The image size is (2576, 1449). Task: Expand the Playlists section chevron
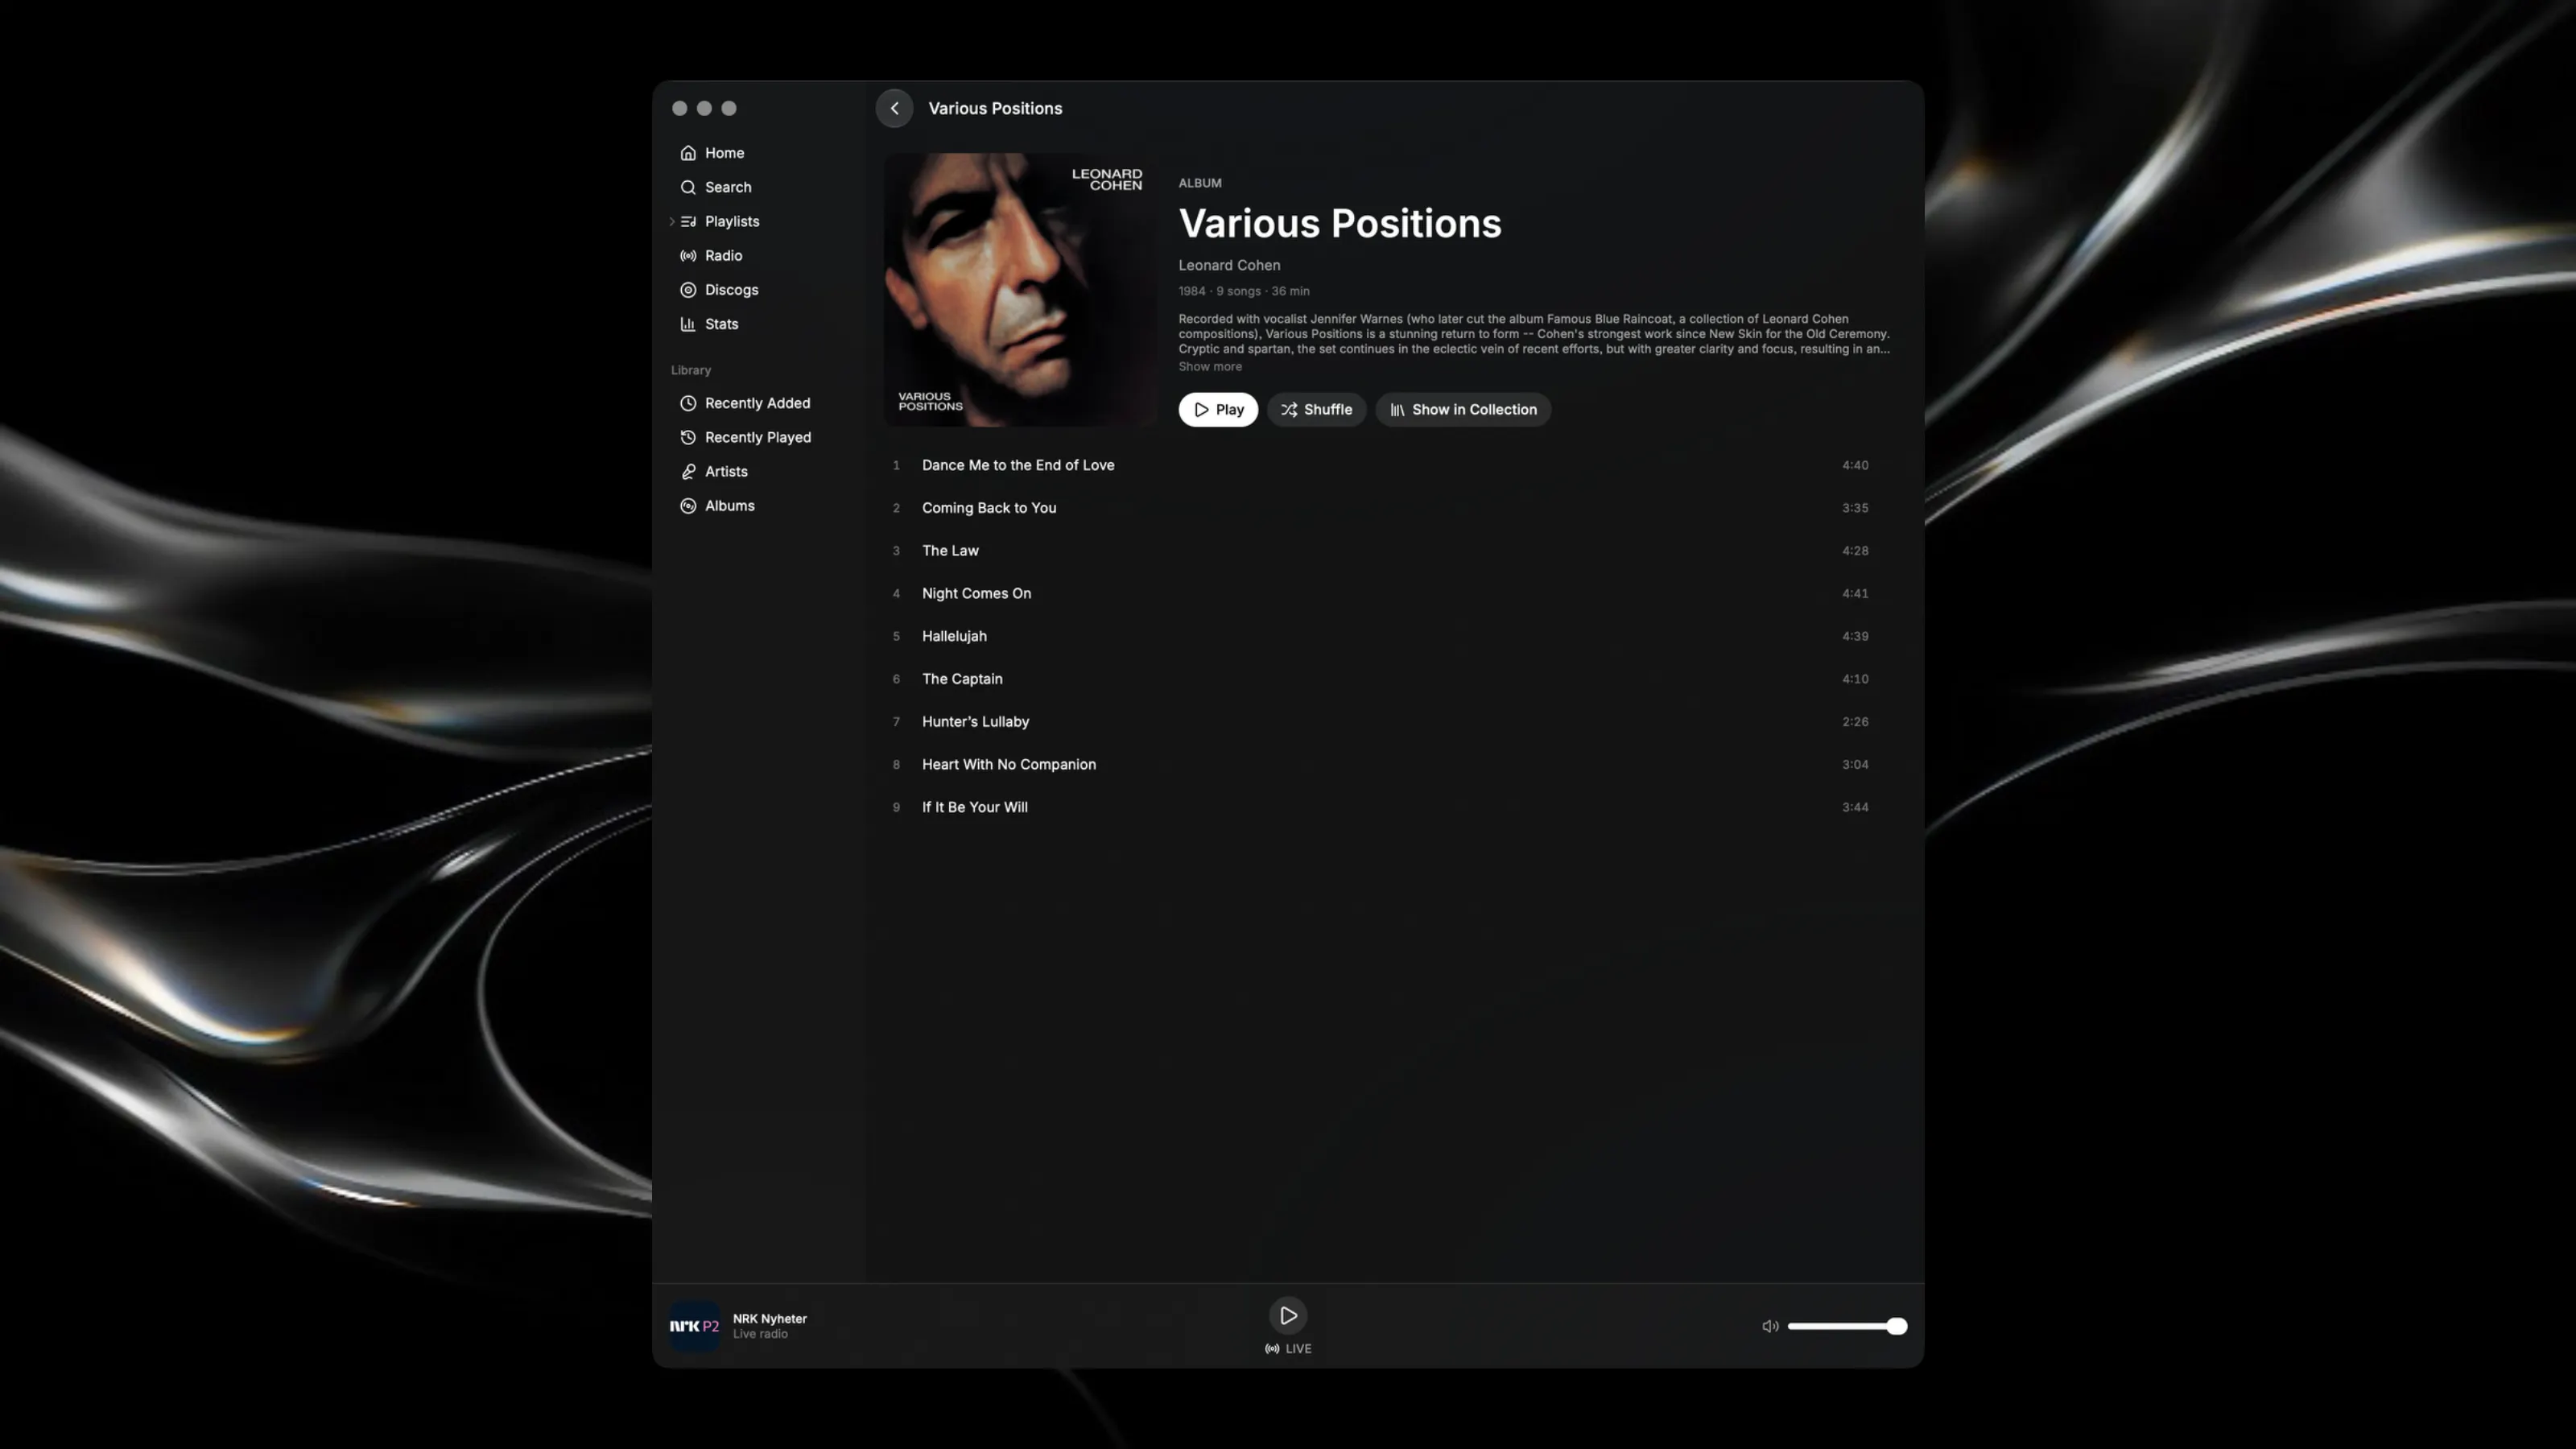pos(672,221)
